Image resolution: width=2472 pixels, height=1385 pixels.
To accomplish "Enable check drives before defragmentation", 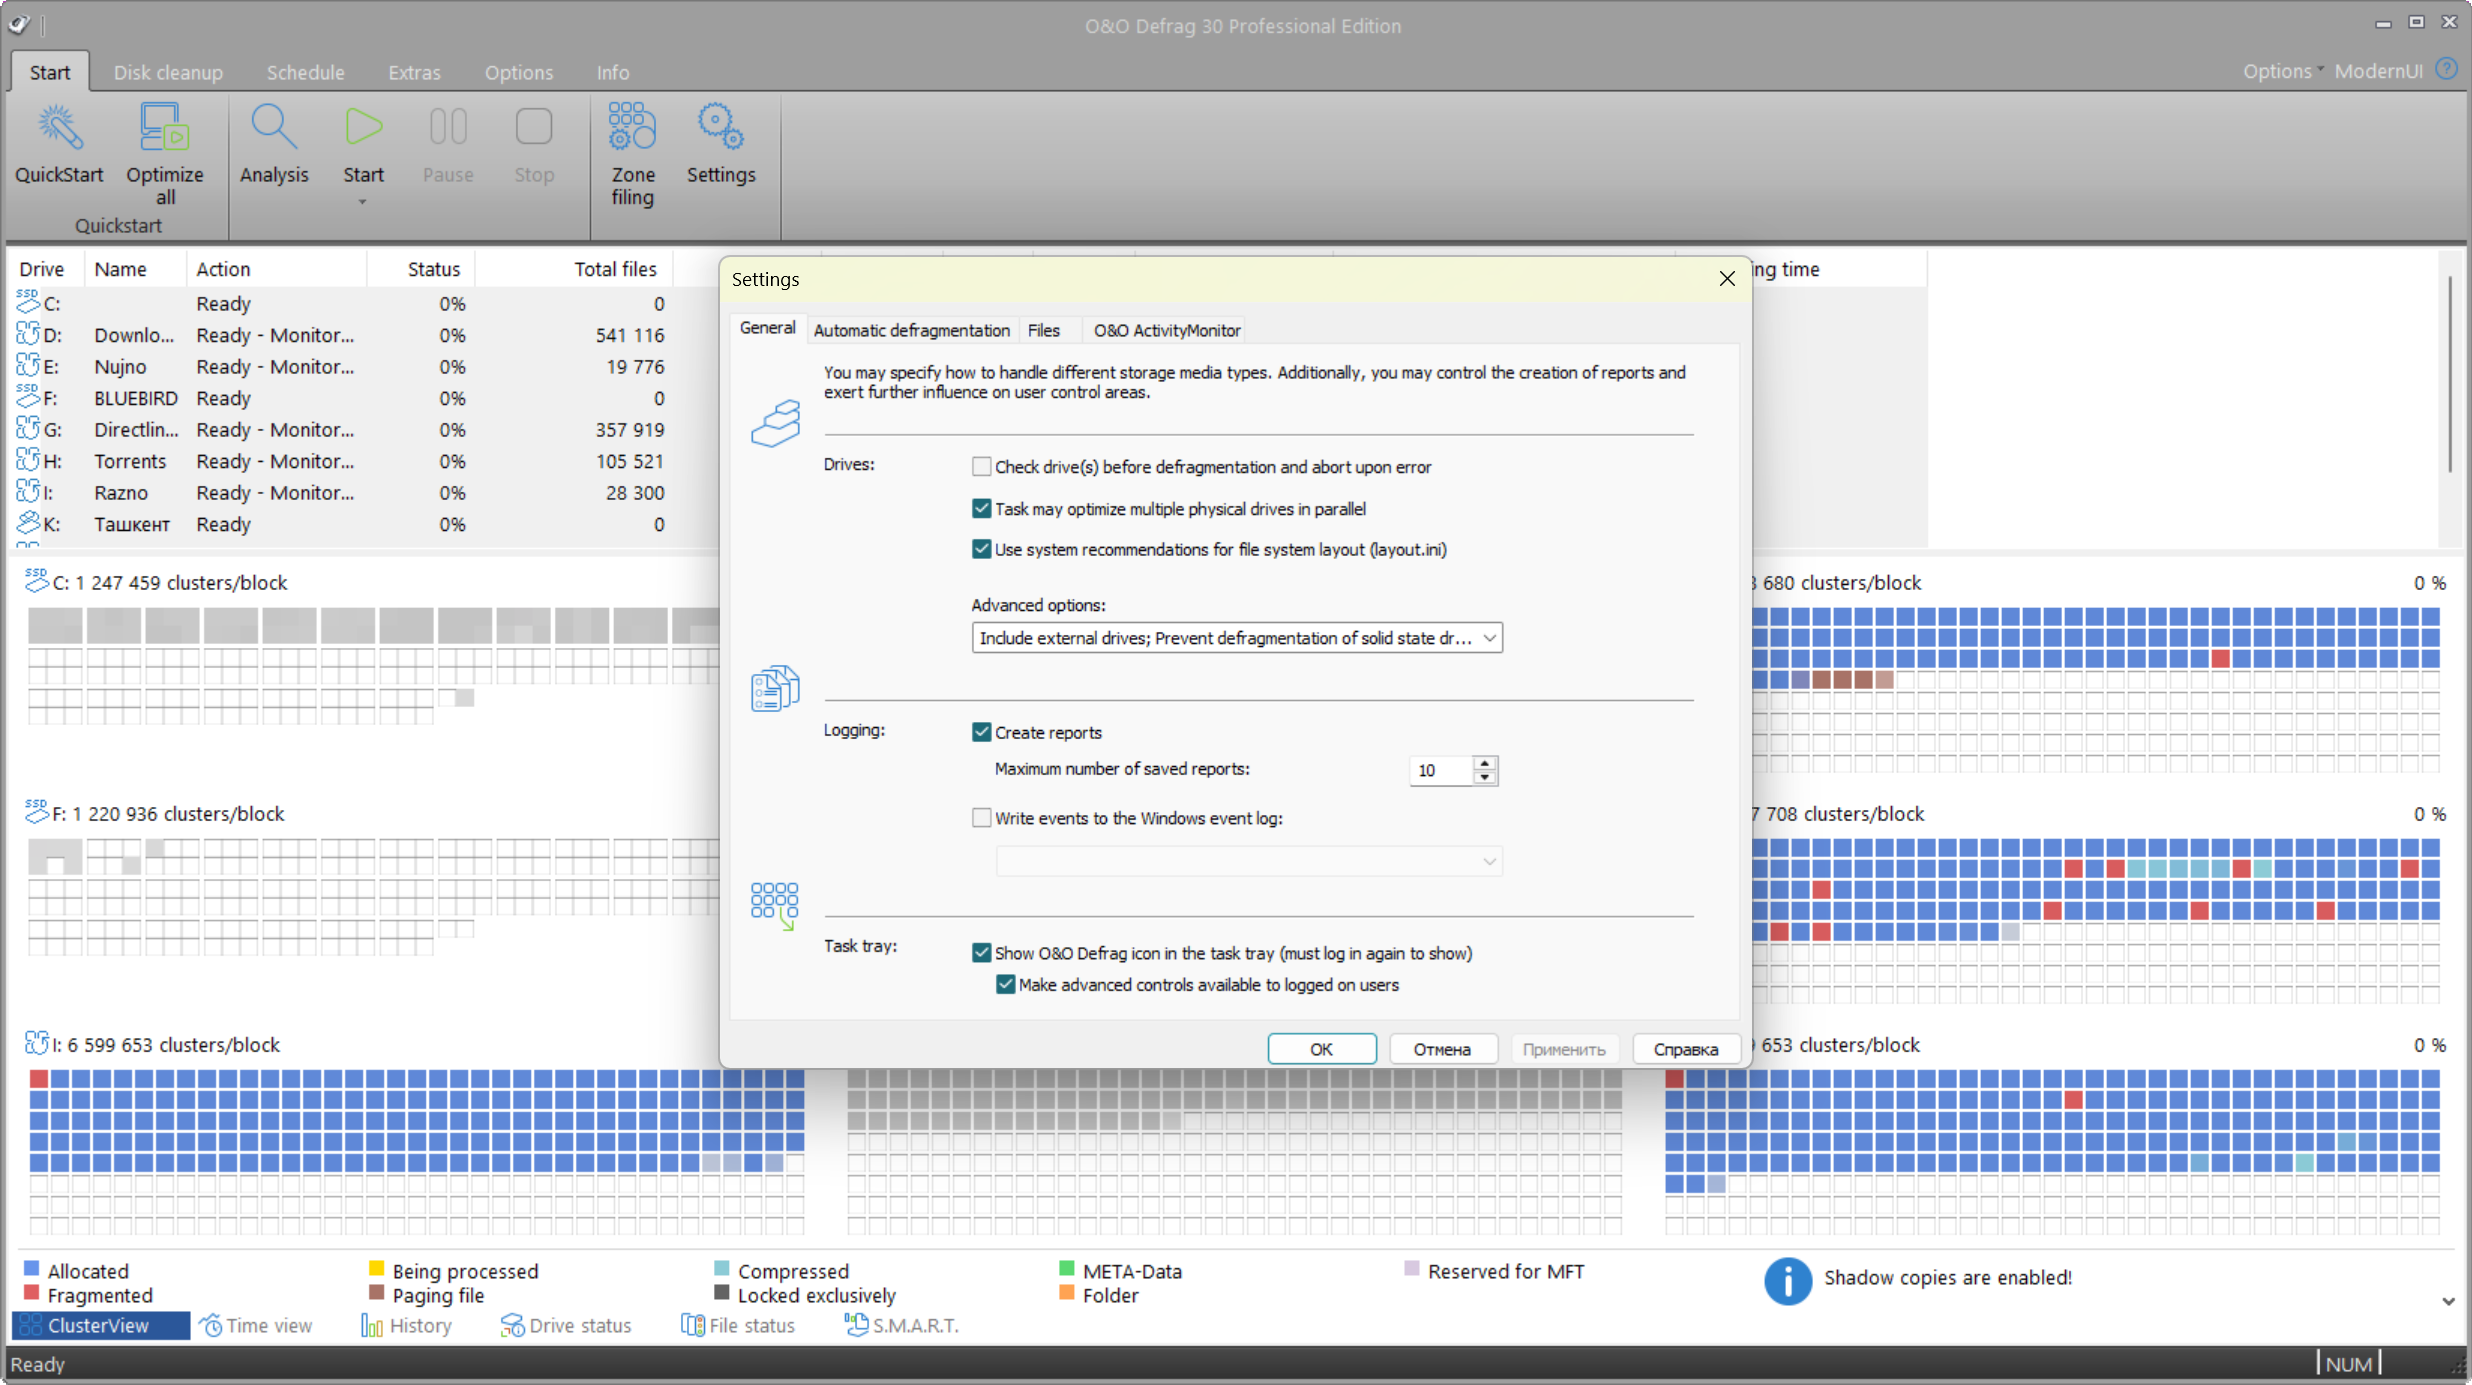I will point(981,467).
